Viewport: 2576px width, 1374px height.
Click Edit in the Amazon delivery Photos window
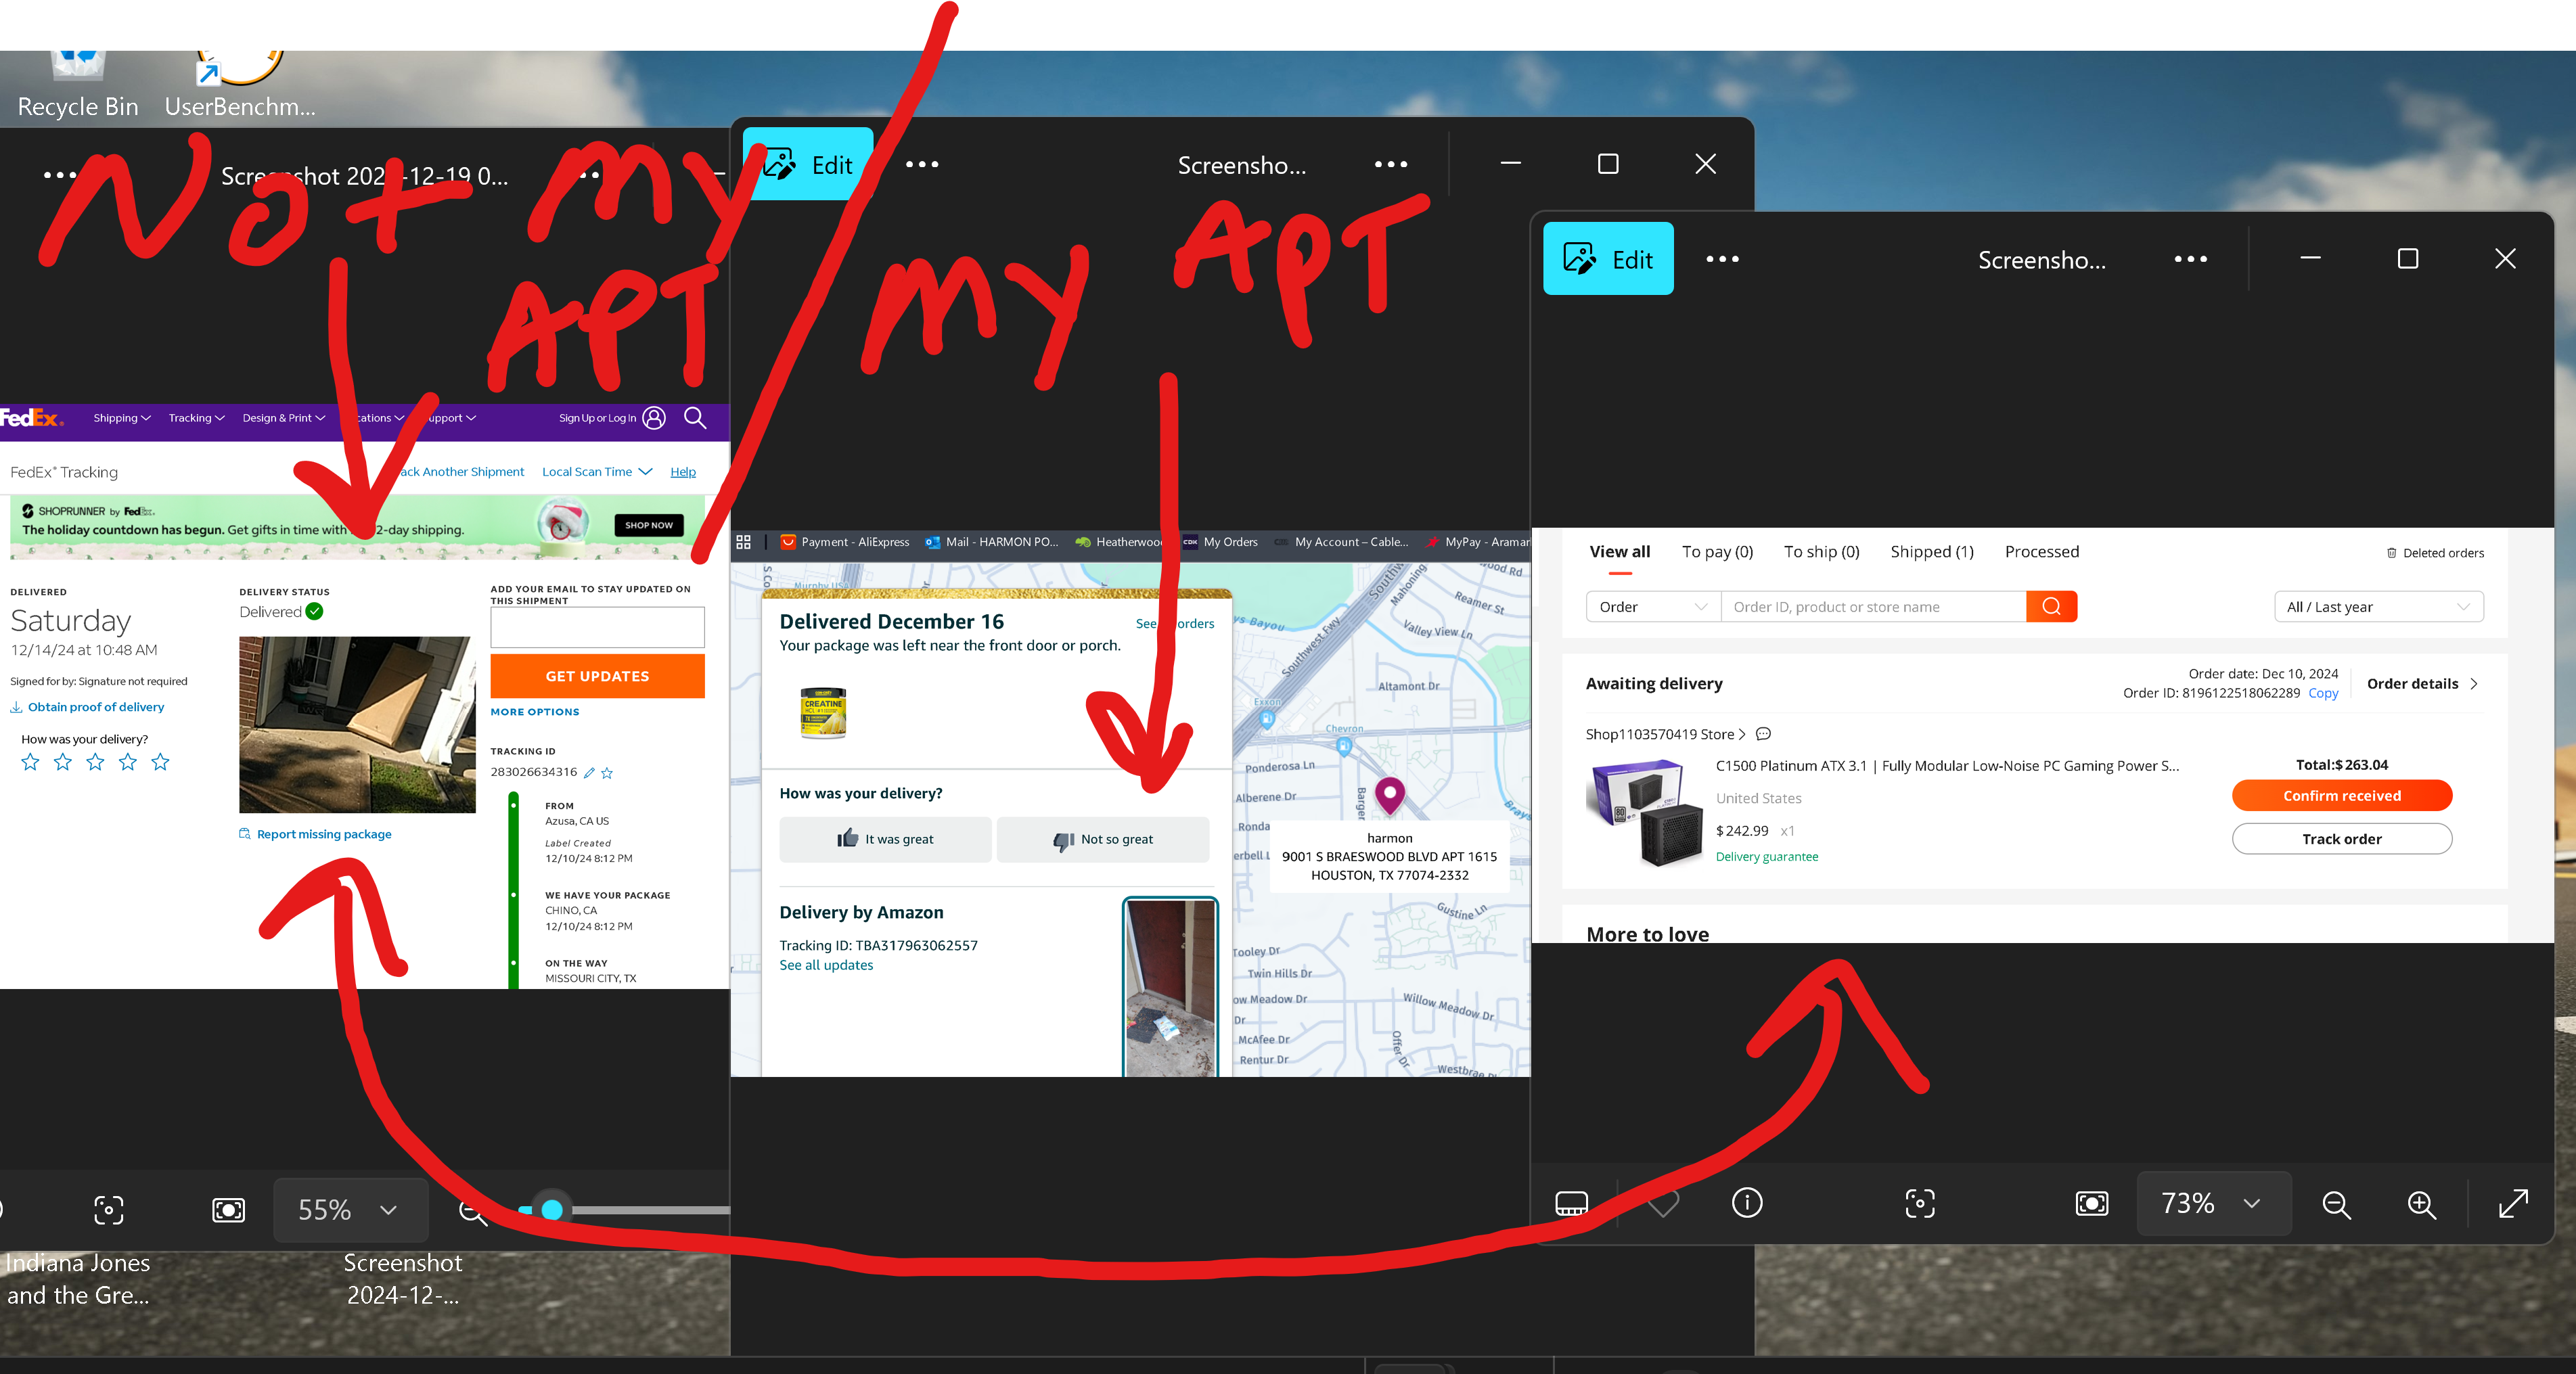(x=808, y=164)
